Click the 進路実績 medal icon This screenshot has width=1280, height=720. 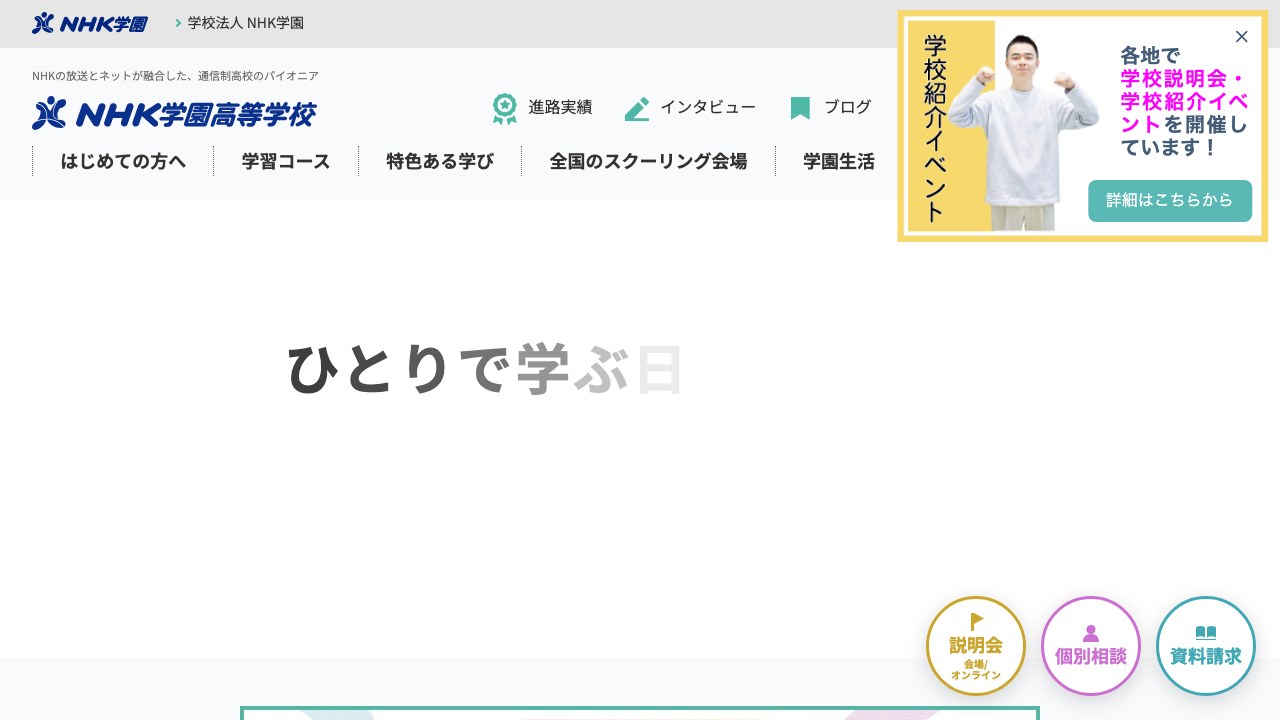[505, 108]
